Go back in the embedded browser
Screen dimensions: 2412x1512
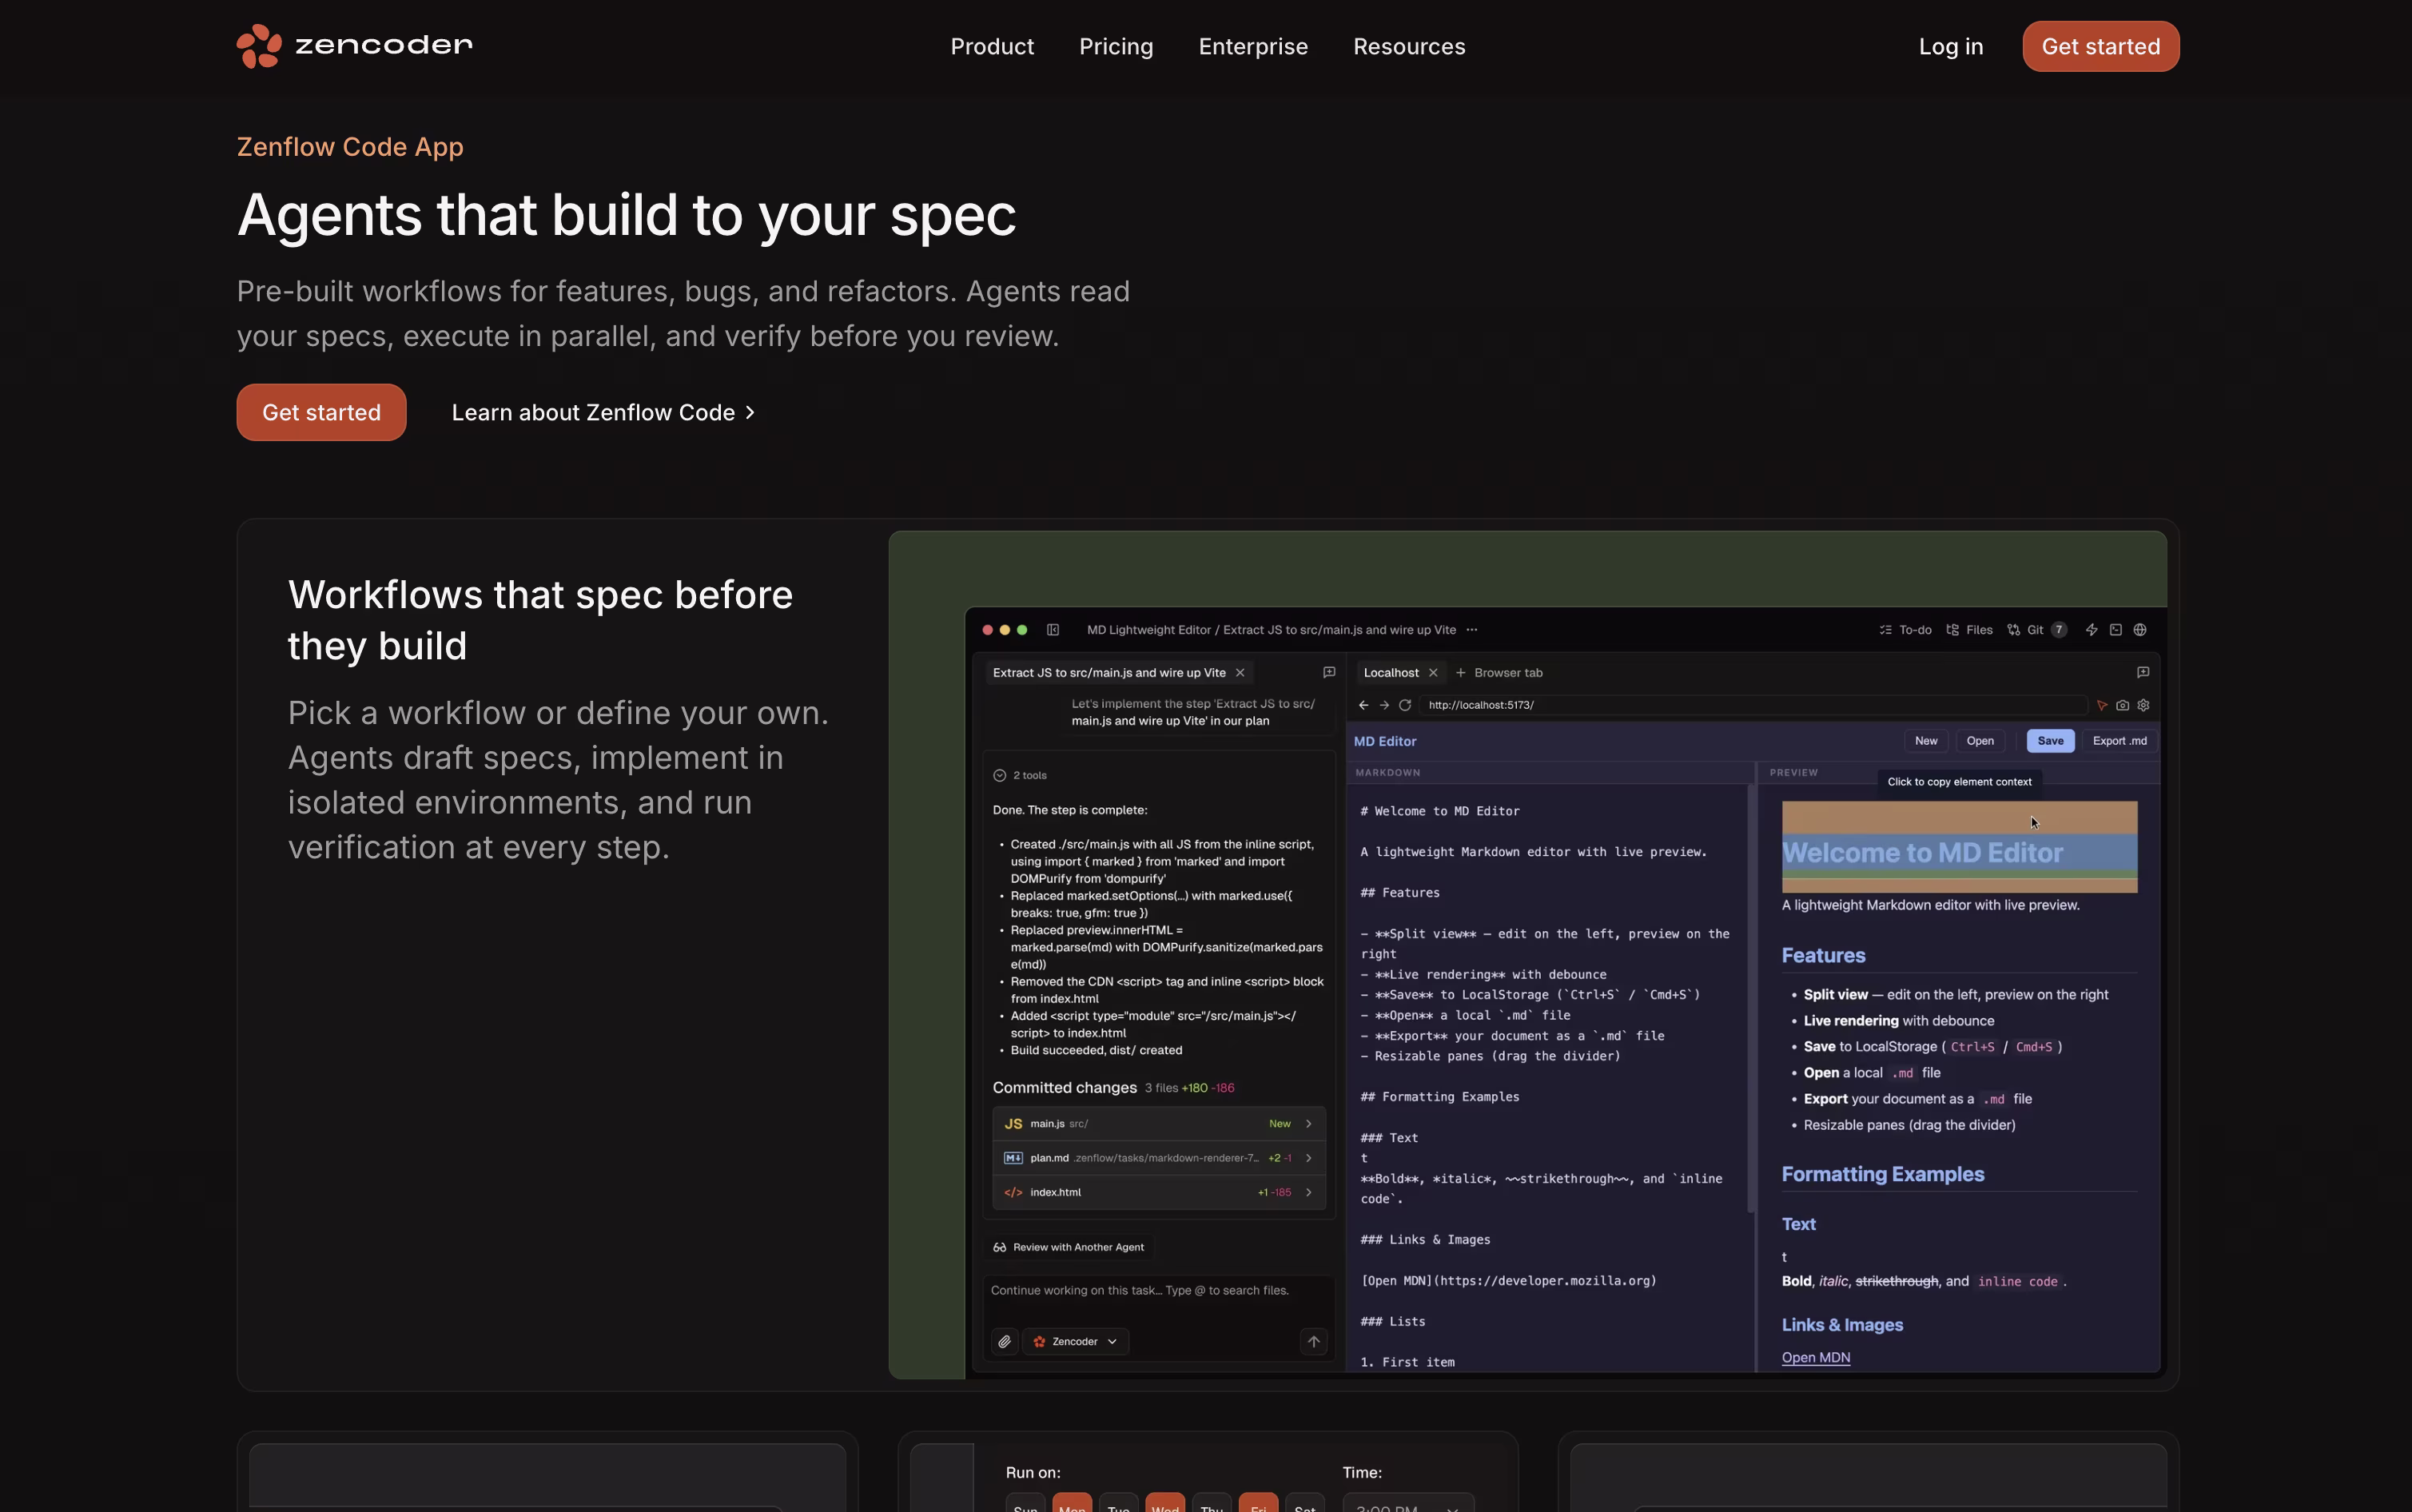click(1363, 705)
